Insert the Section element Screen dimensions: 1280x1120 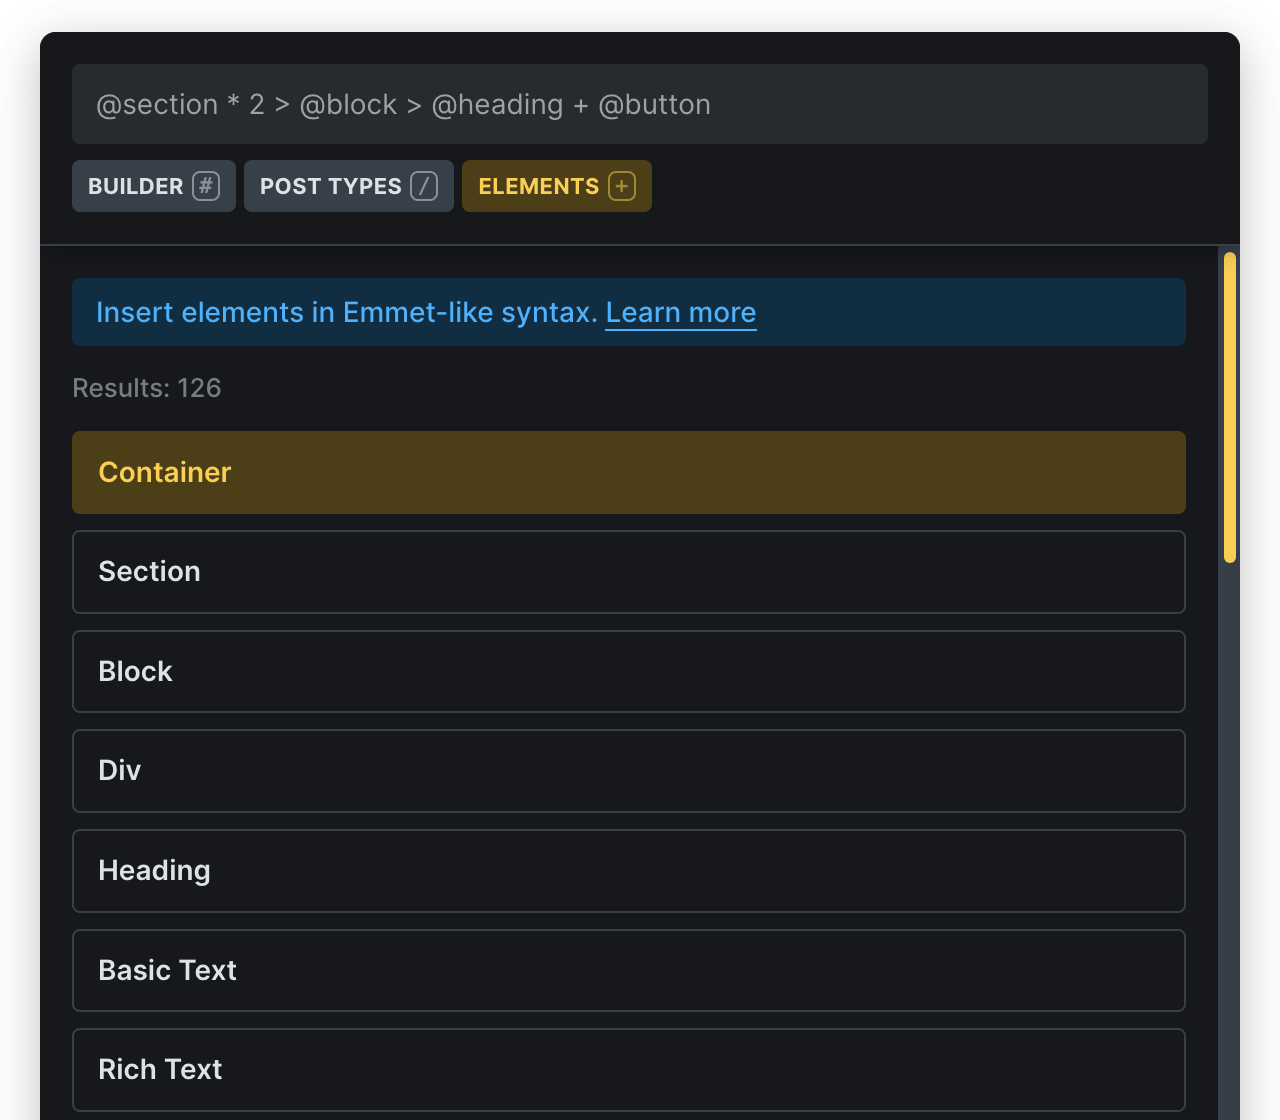pyautogui.click(x=628, y=572)
